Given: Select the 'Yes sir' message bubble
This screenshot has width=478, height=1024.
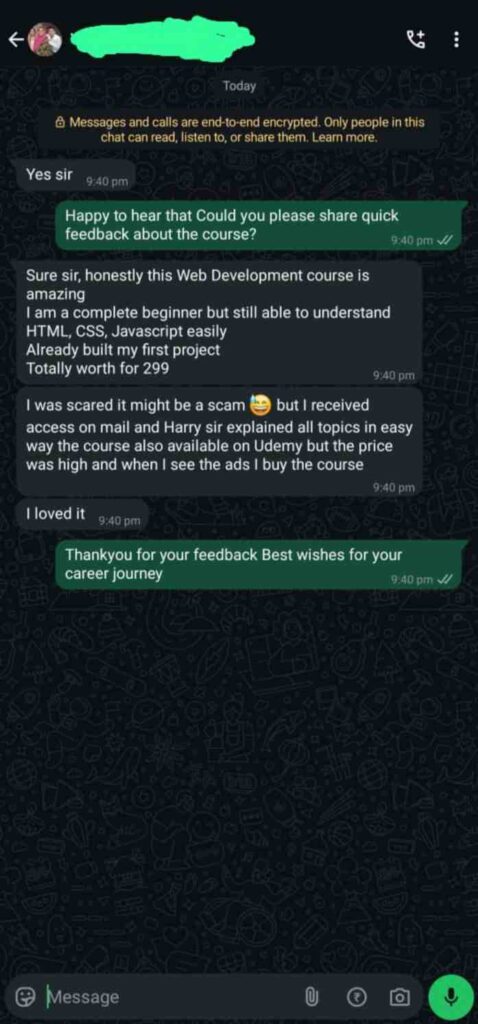Looking at the screenshot, I should pyautogui.click(x=75, y=176).
